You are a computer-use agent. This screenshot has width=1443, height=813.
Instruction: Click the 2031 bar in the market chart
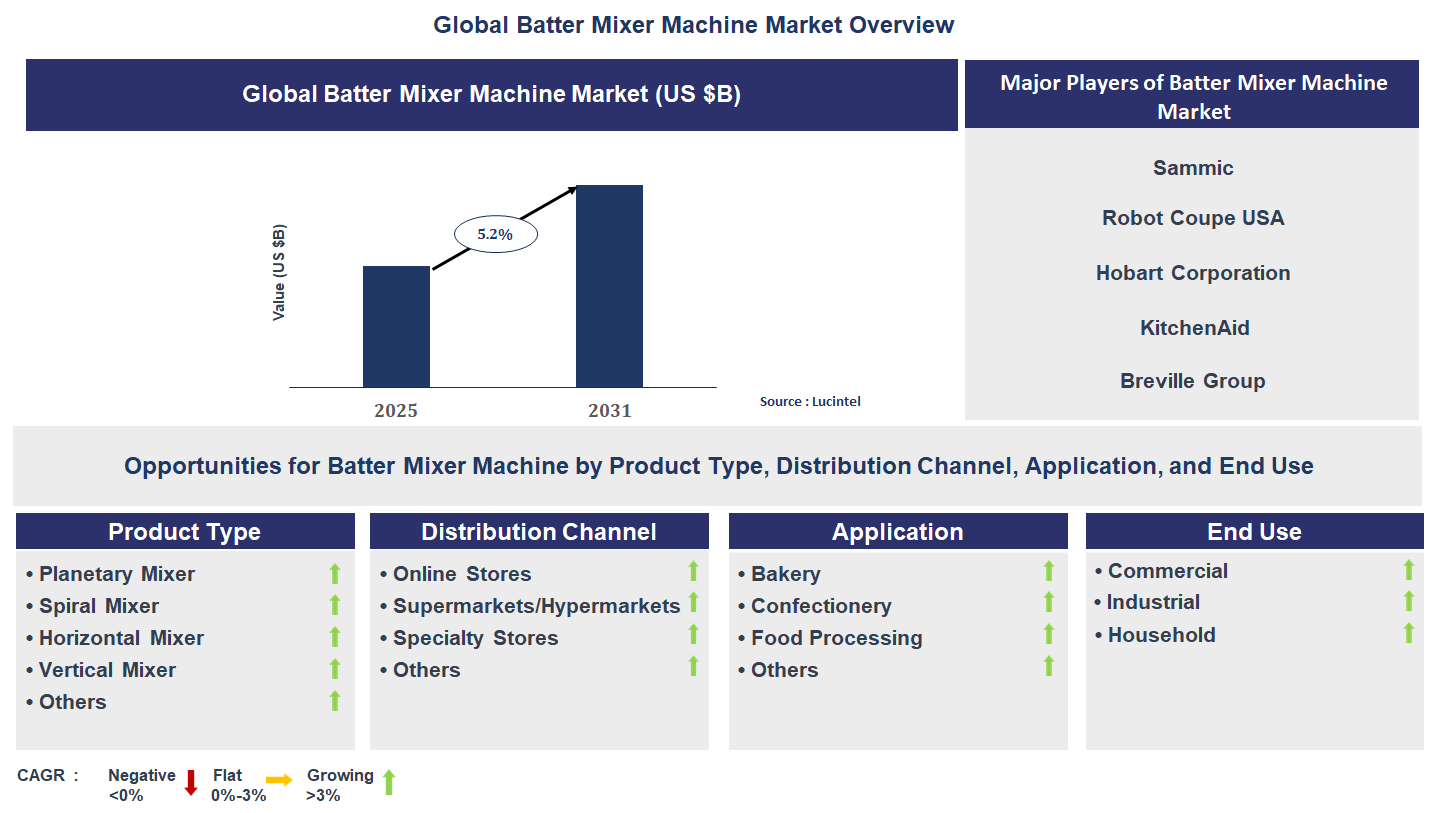609,285
